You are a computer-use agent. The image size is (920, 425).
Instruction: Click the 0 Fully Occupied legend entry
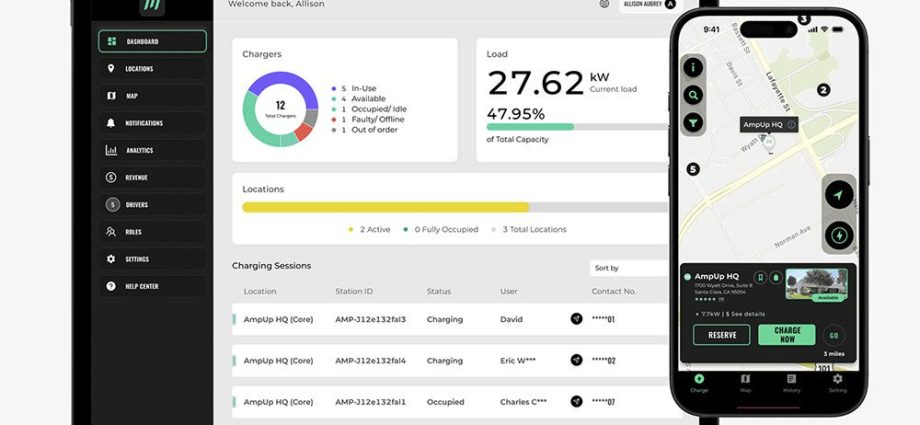pos(441,230)
